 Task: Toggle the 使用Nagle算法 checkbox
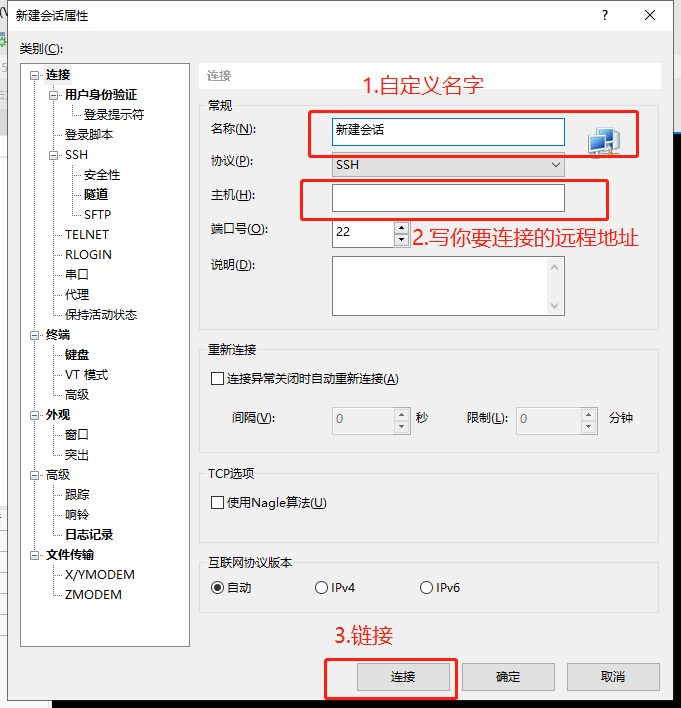click(x=217, y=503)
